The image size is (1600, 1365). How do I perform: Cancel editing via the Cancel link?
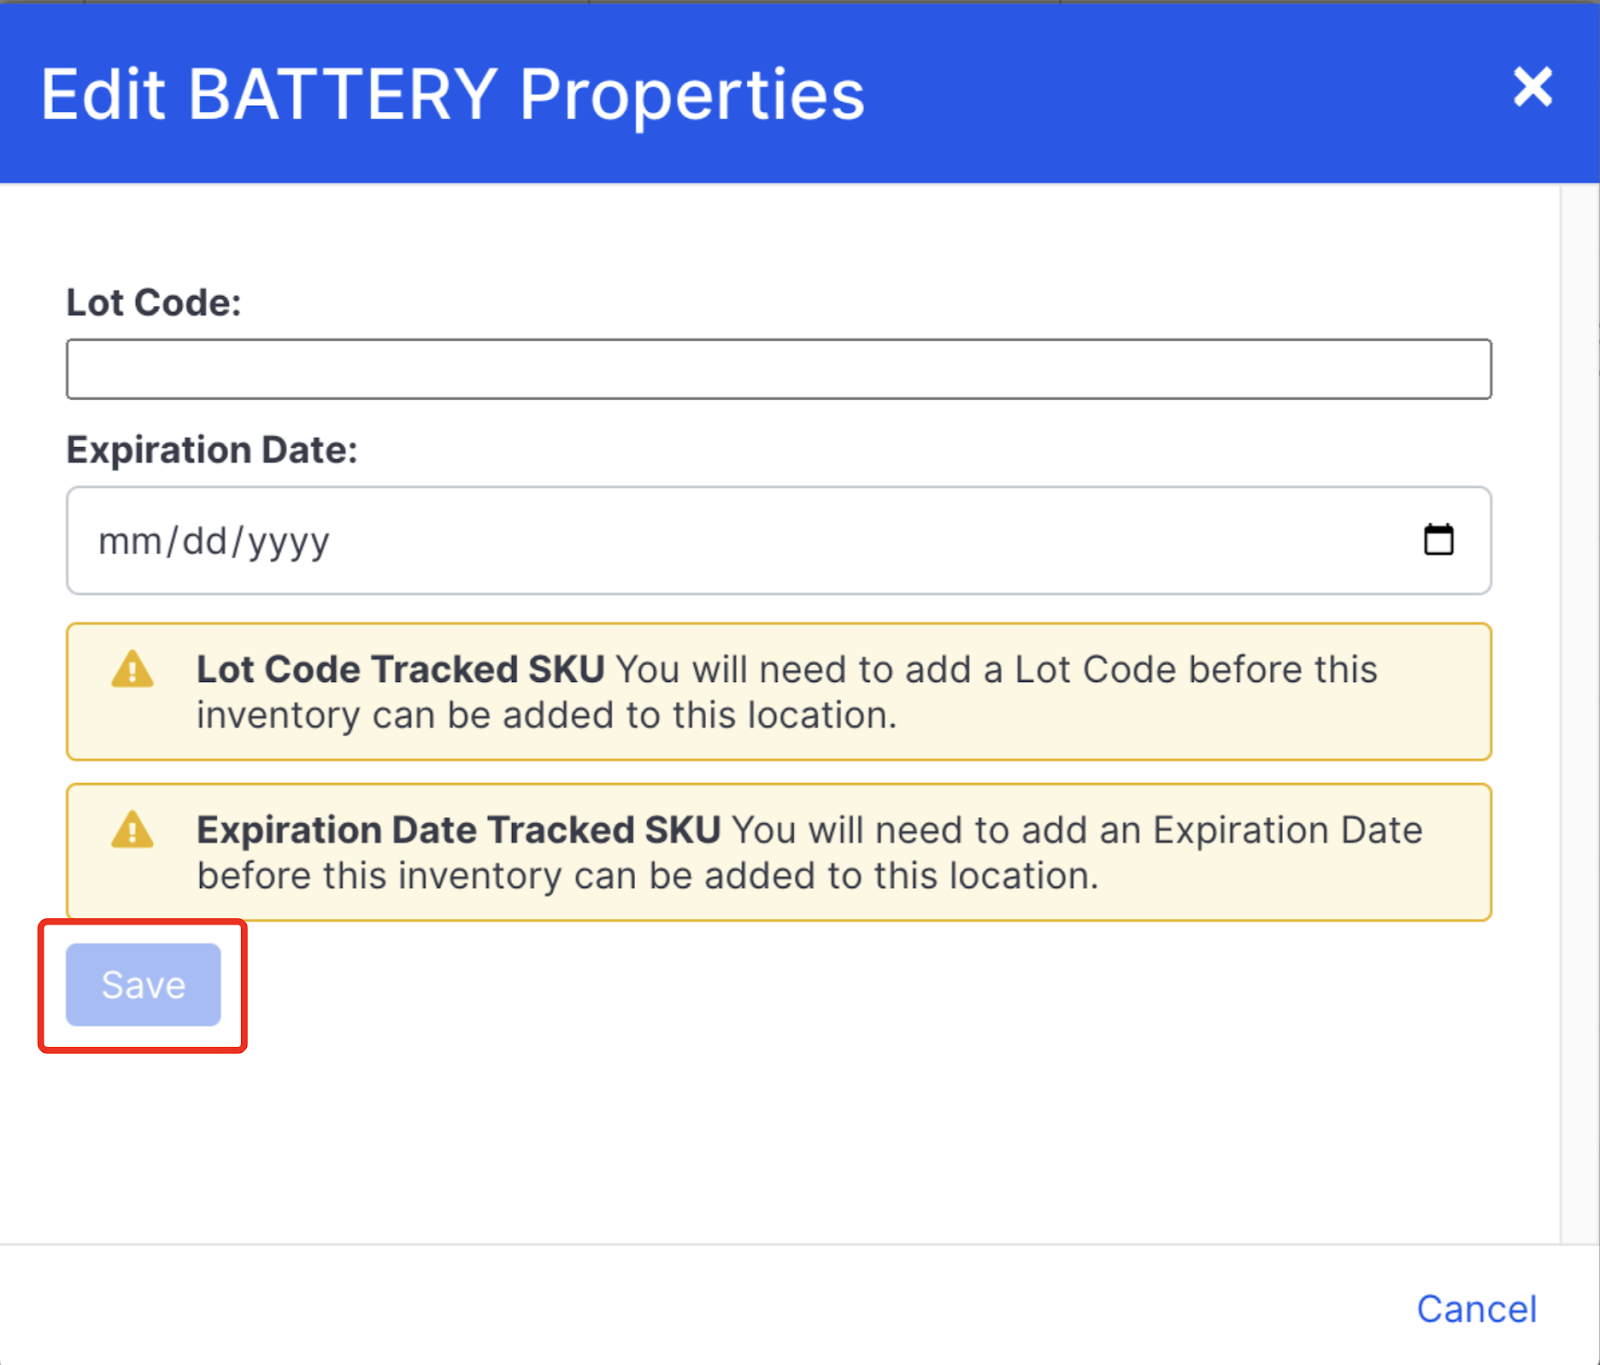pyautogui.click(x=1477, y=1309)
